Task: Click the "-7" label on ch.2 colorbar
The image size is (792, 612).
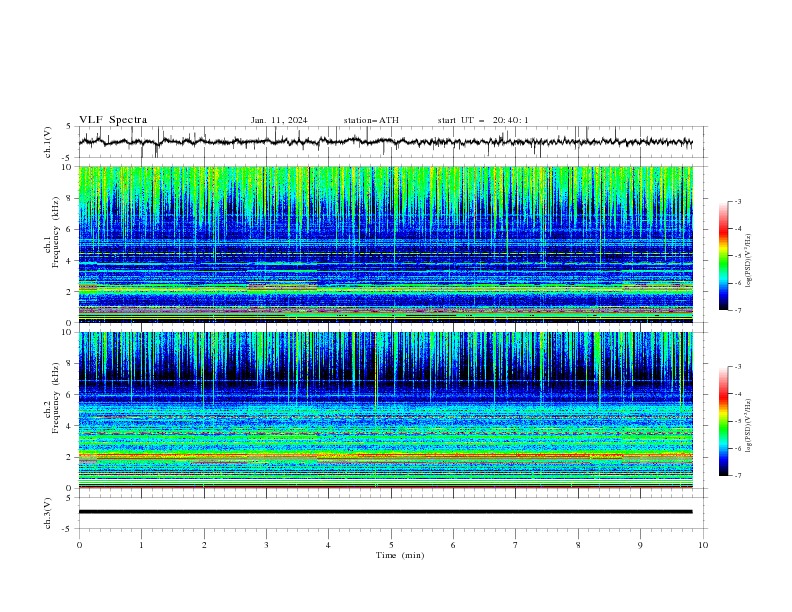Action: [738, 476]
